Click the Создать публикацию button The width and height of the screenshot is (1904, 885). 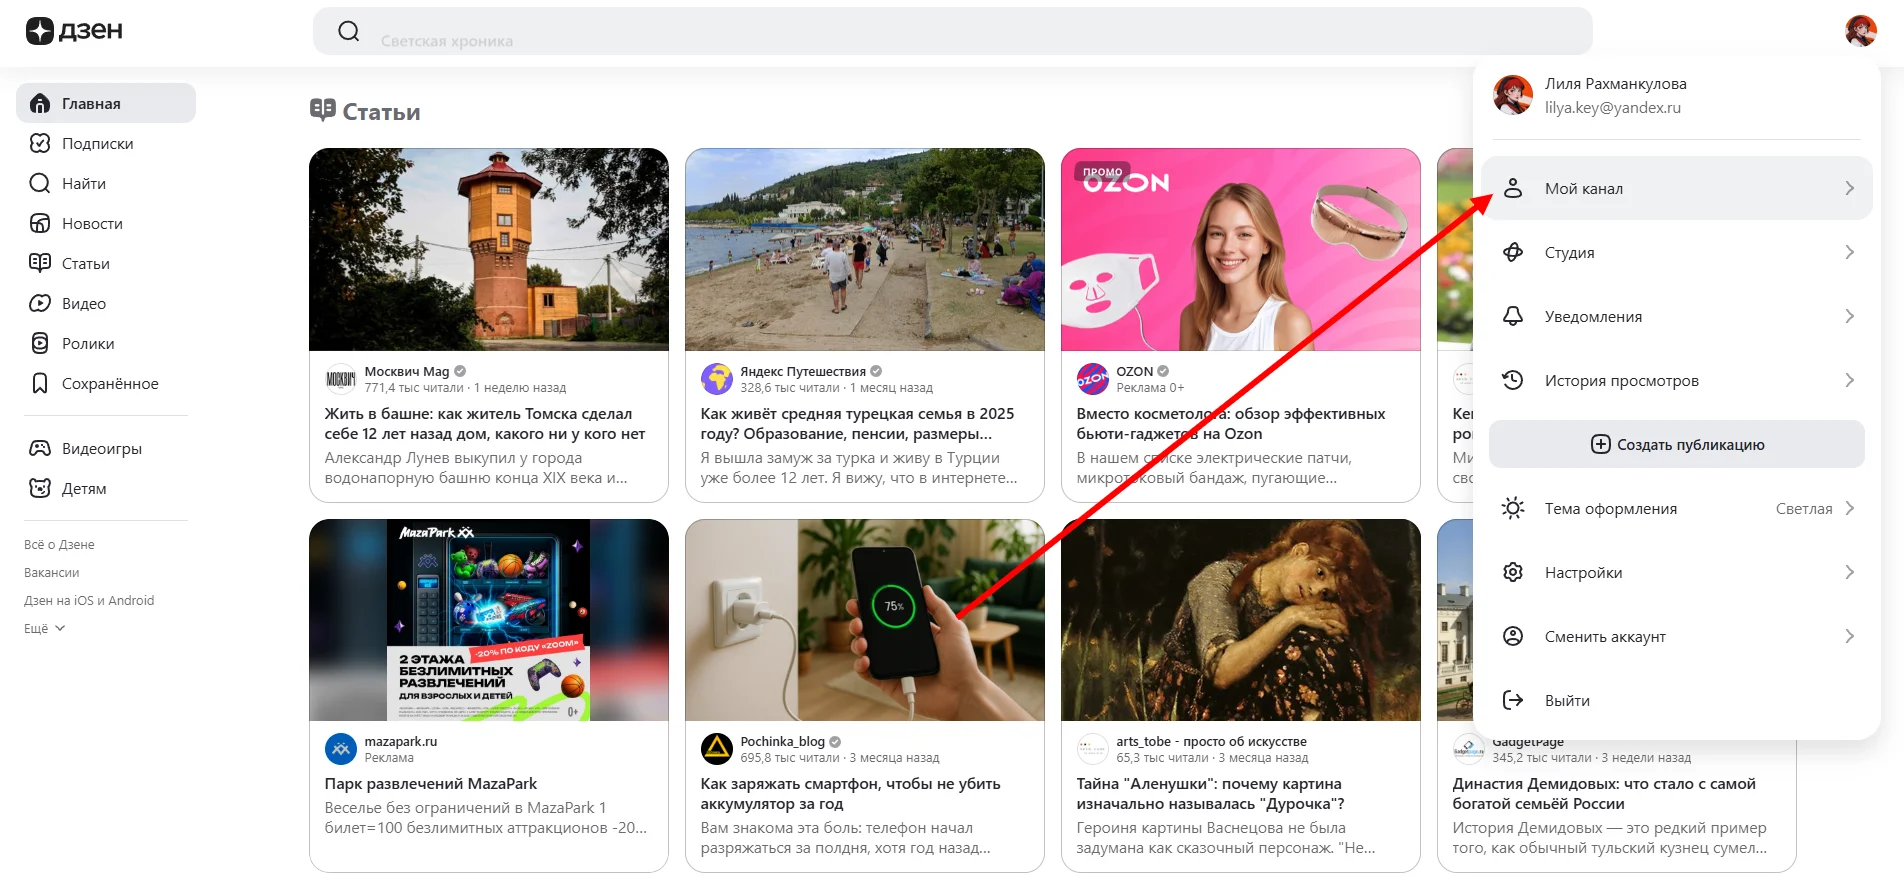tap(1677, 444)
